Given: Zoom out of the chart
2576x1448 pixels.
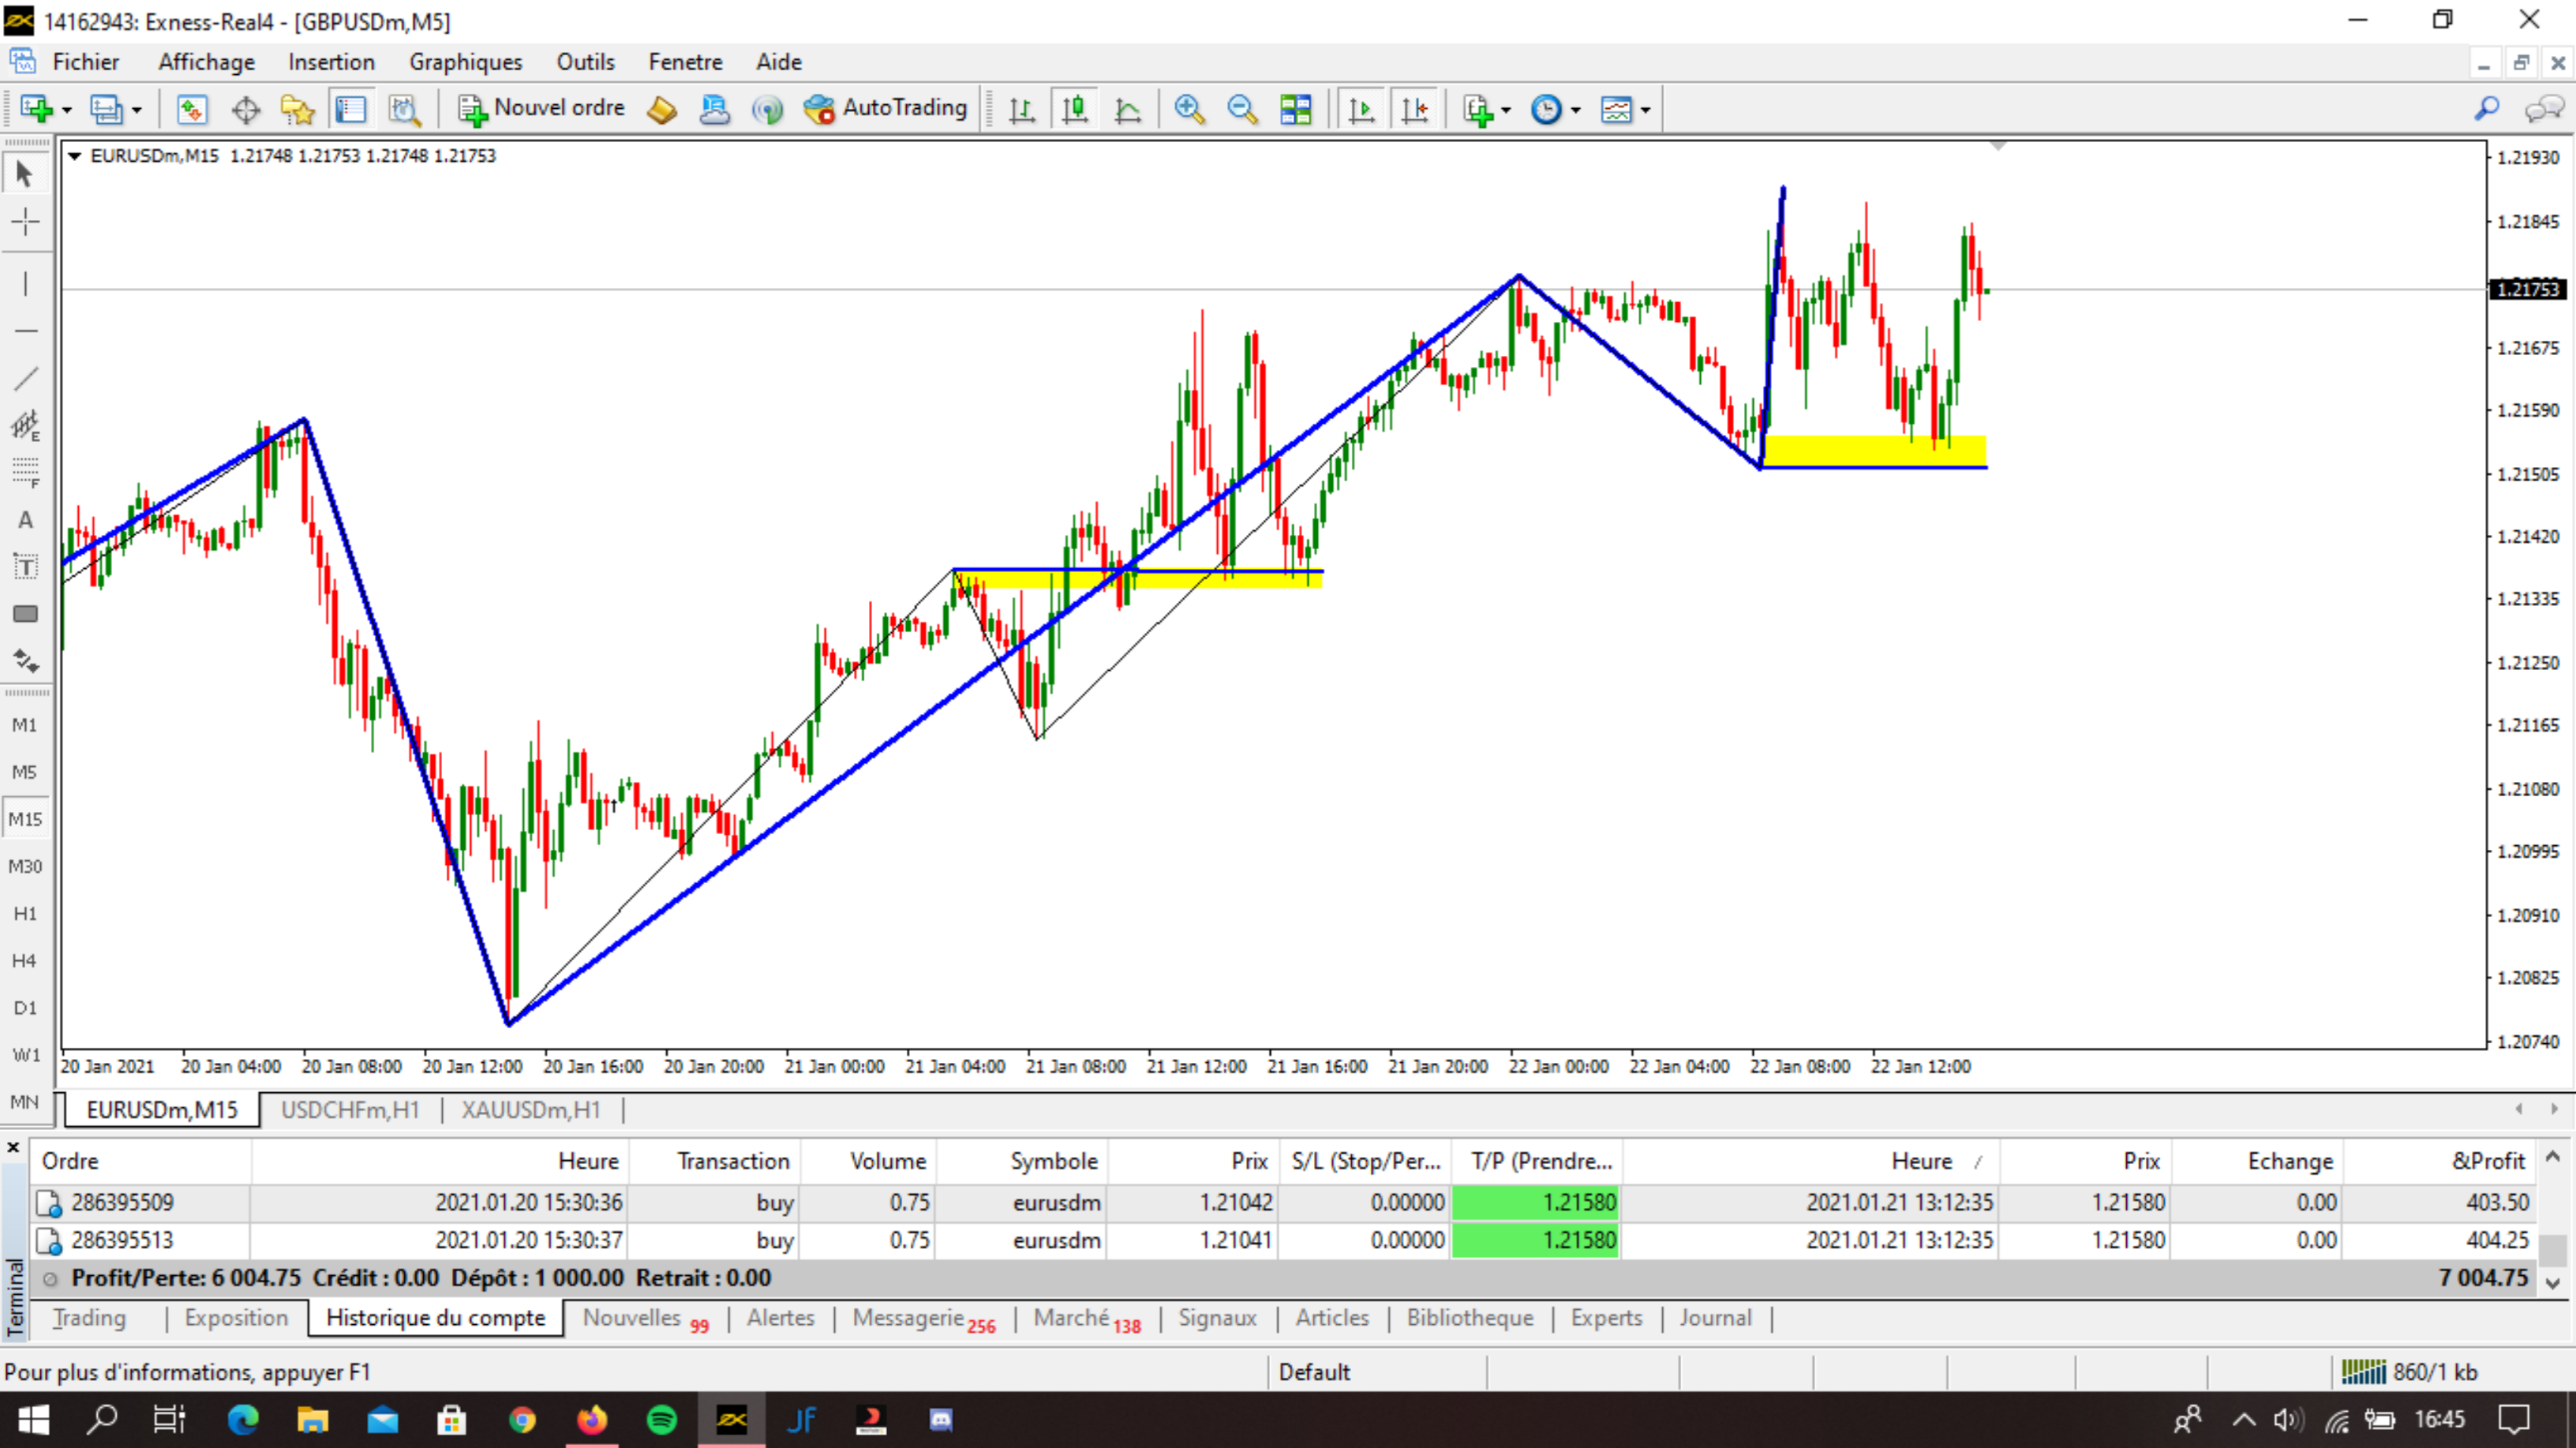Looking at the screenshot, I should (1241, 108).
